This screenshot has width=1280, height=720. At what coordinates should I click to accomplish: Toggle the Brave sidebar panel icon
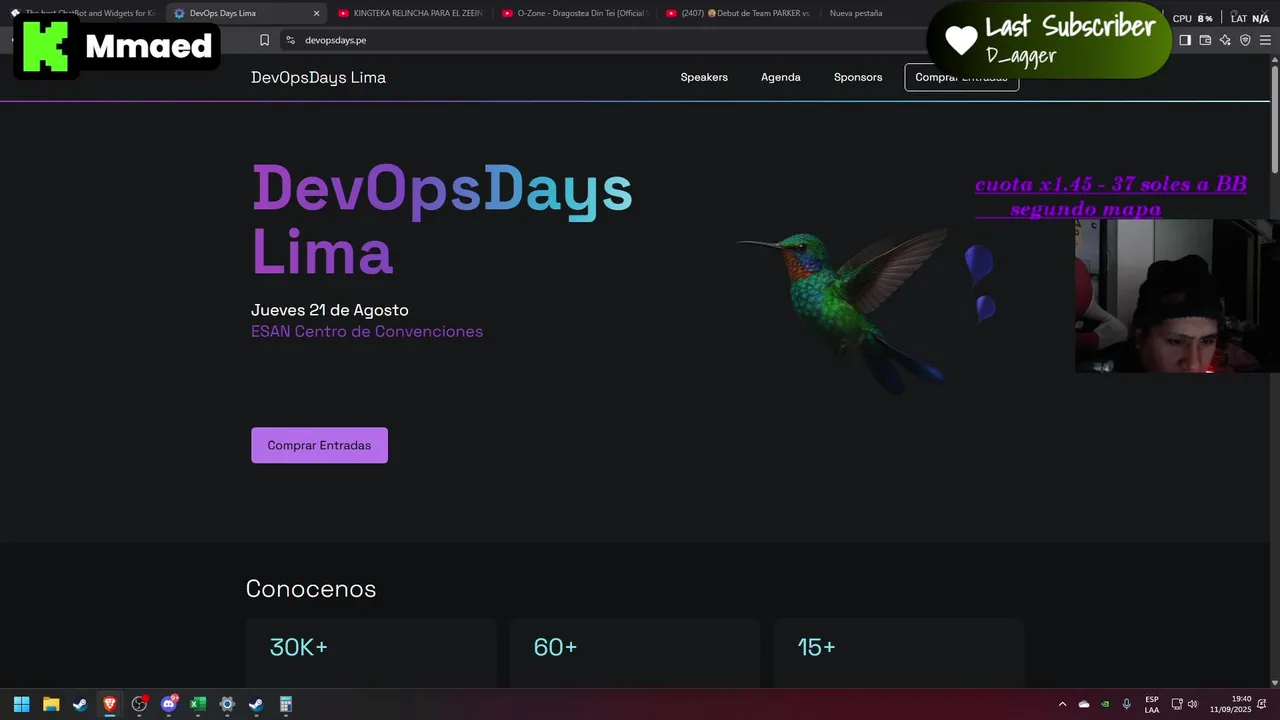point(1185,40)
